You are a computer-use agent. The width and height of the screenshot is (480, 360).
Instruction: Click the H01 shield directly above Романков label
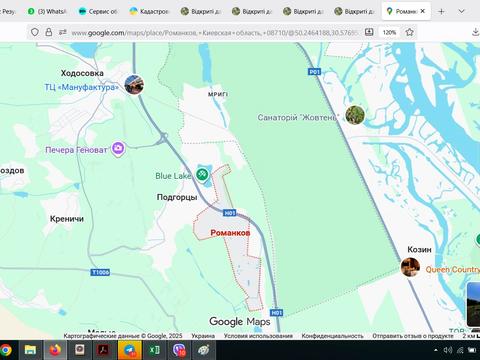230,213
